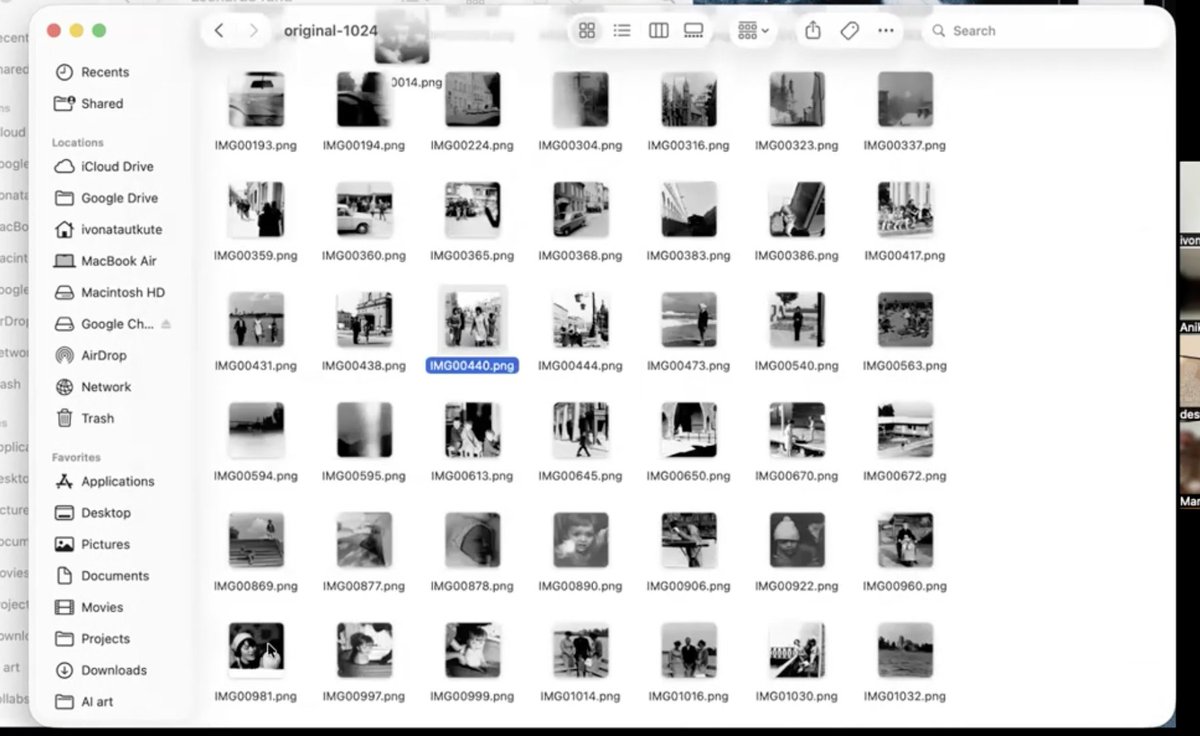Eject the Google Ch... volume
Image resolution: width=1200 pixels, height=736 pixels.
[166, 324]
